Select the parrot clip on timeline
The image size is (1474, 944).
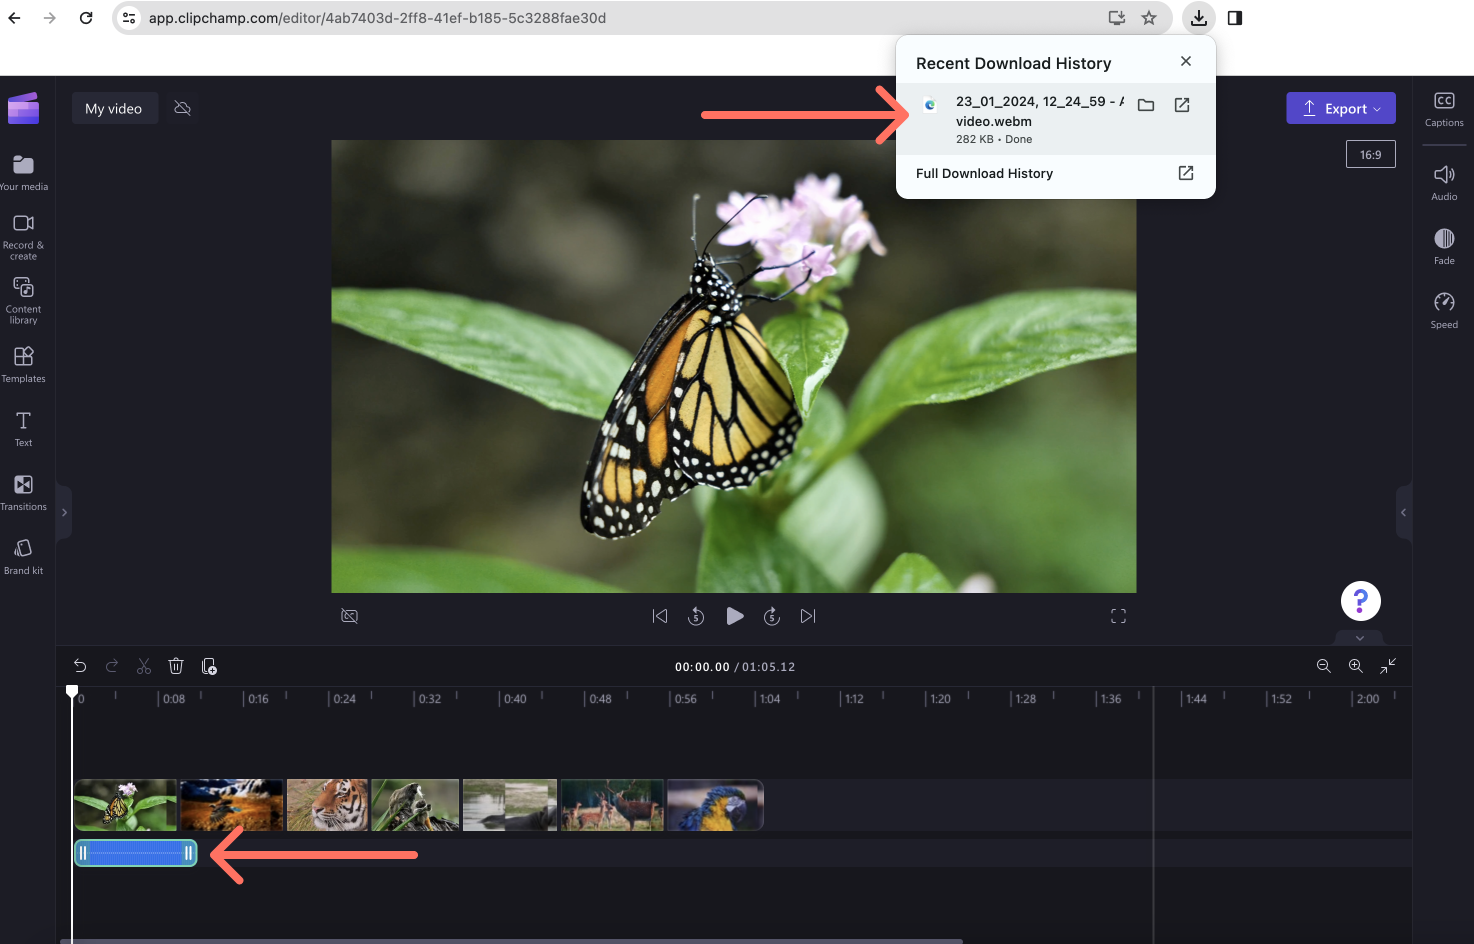(715, 805)
